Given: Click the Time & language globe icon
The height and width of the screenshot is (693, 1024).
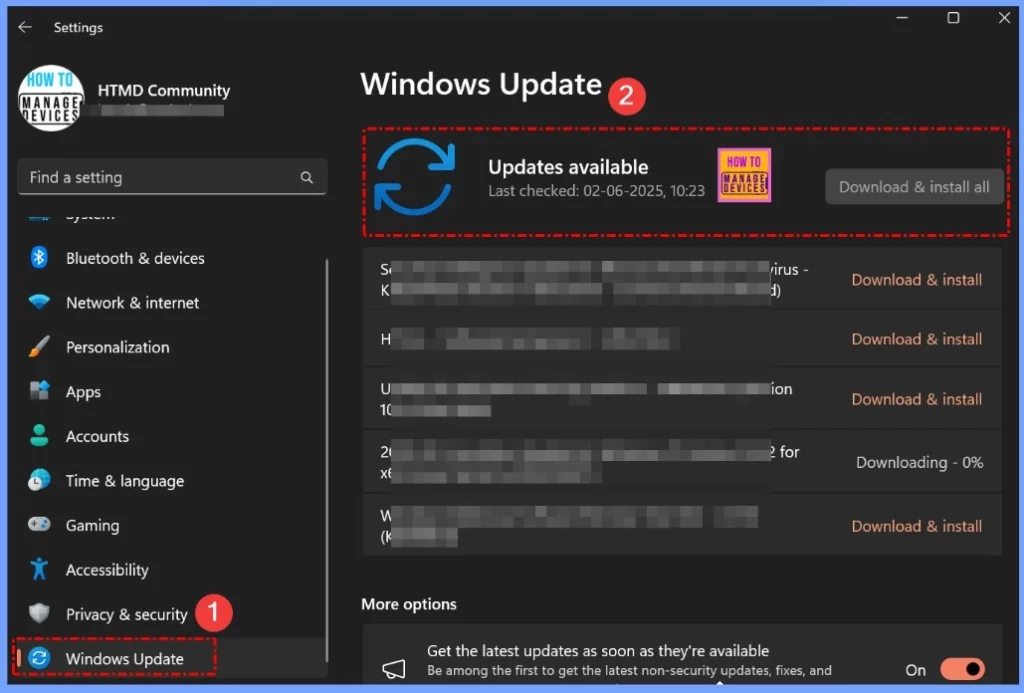Looking at the screenshot, I should coord(39,480).
